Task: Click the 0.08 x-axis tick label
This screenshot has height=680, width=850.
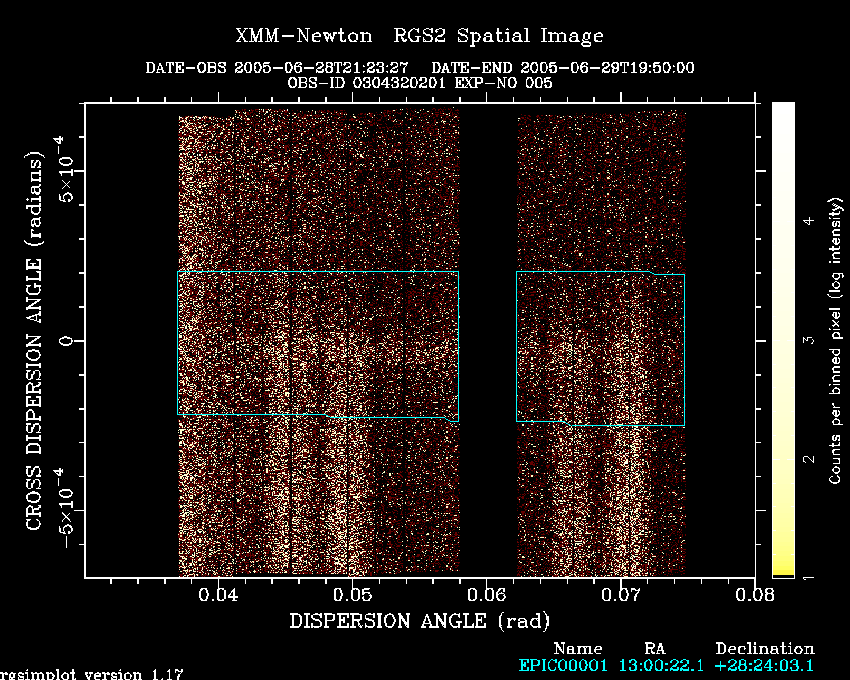Action: [x=755, y=595]
